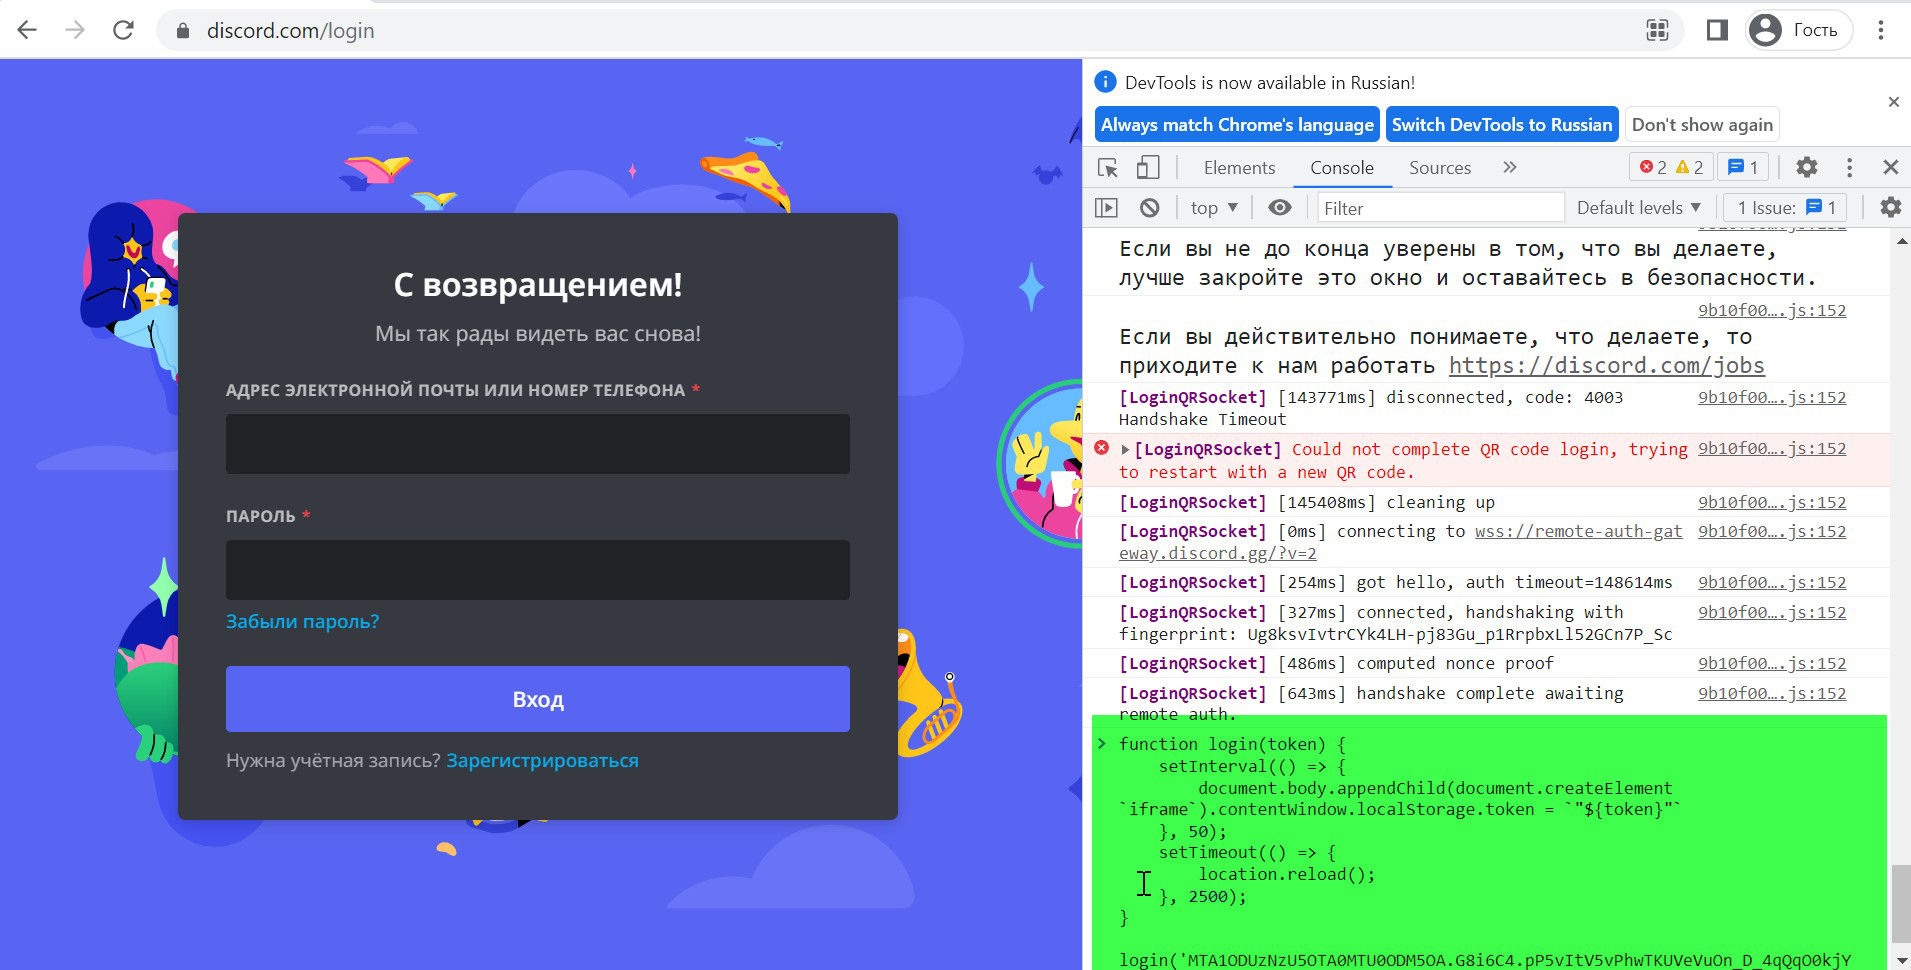Image resolution: width=1911 pixels, height=970 pixels.
Task: Close the DevTools language notification
Action: (1893, 102)
